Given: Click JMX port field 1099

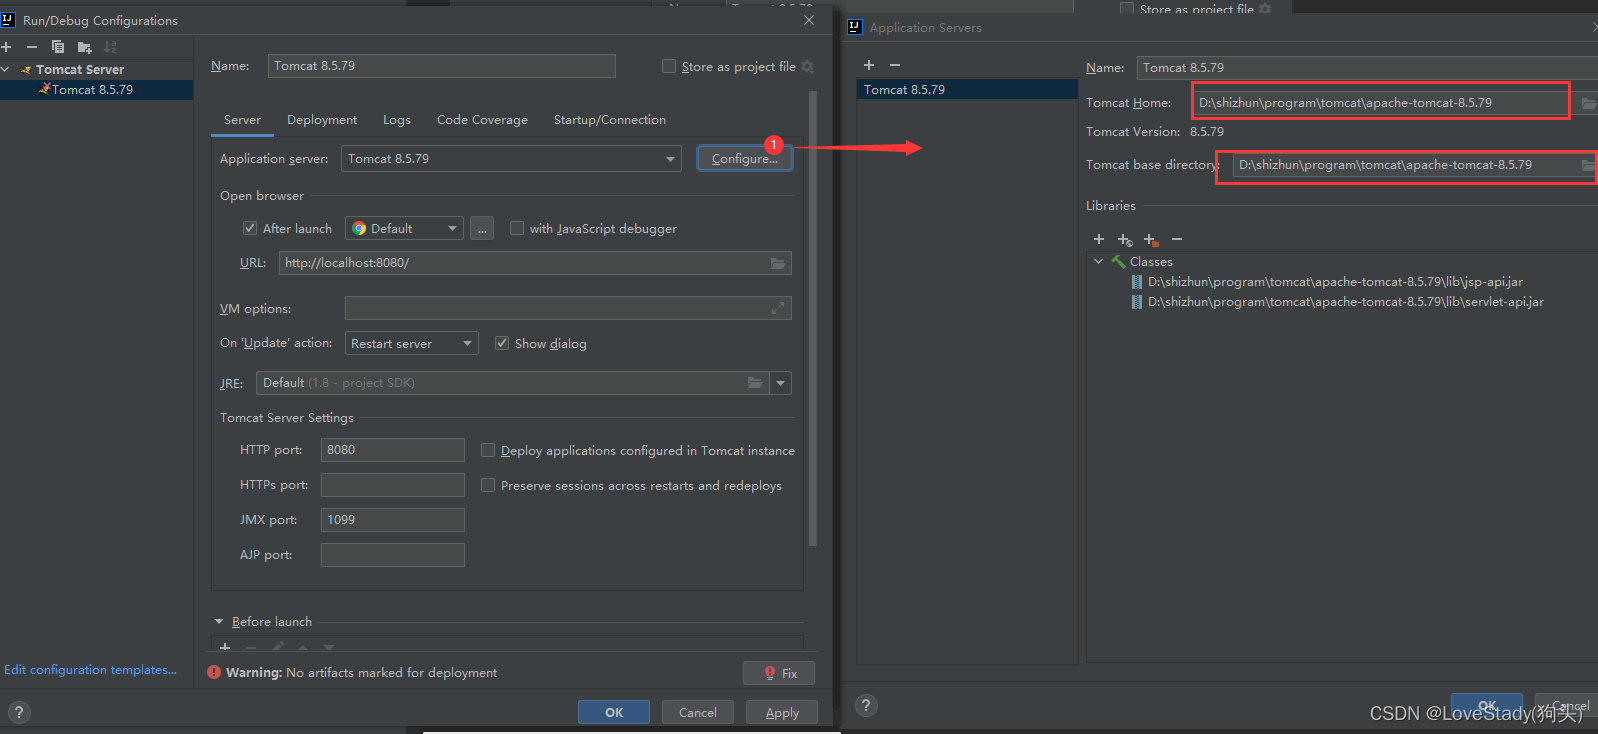Looking at the screenshot, I should (393, 520).
